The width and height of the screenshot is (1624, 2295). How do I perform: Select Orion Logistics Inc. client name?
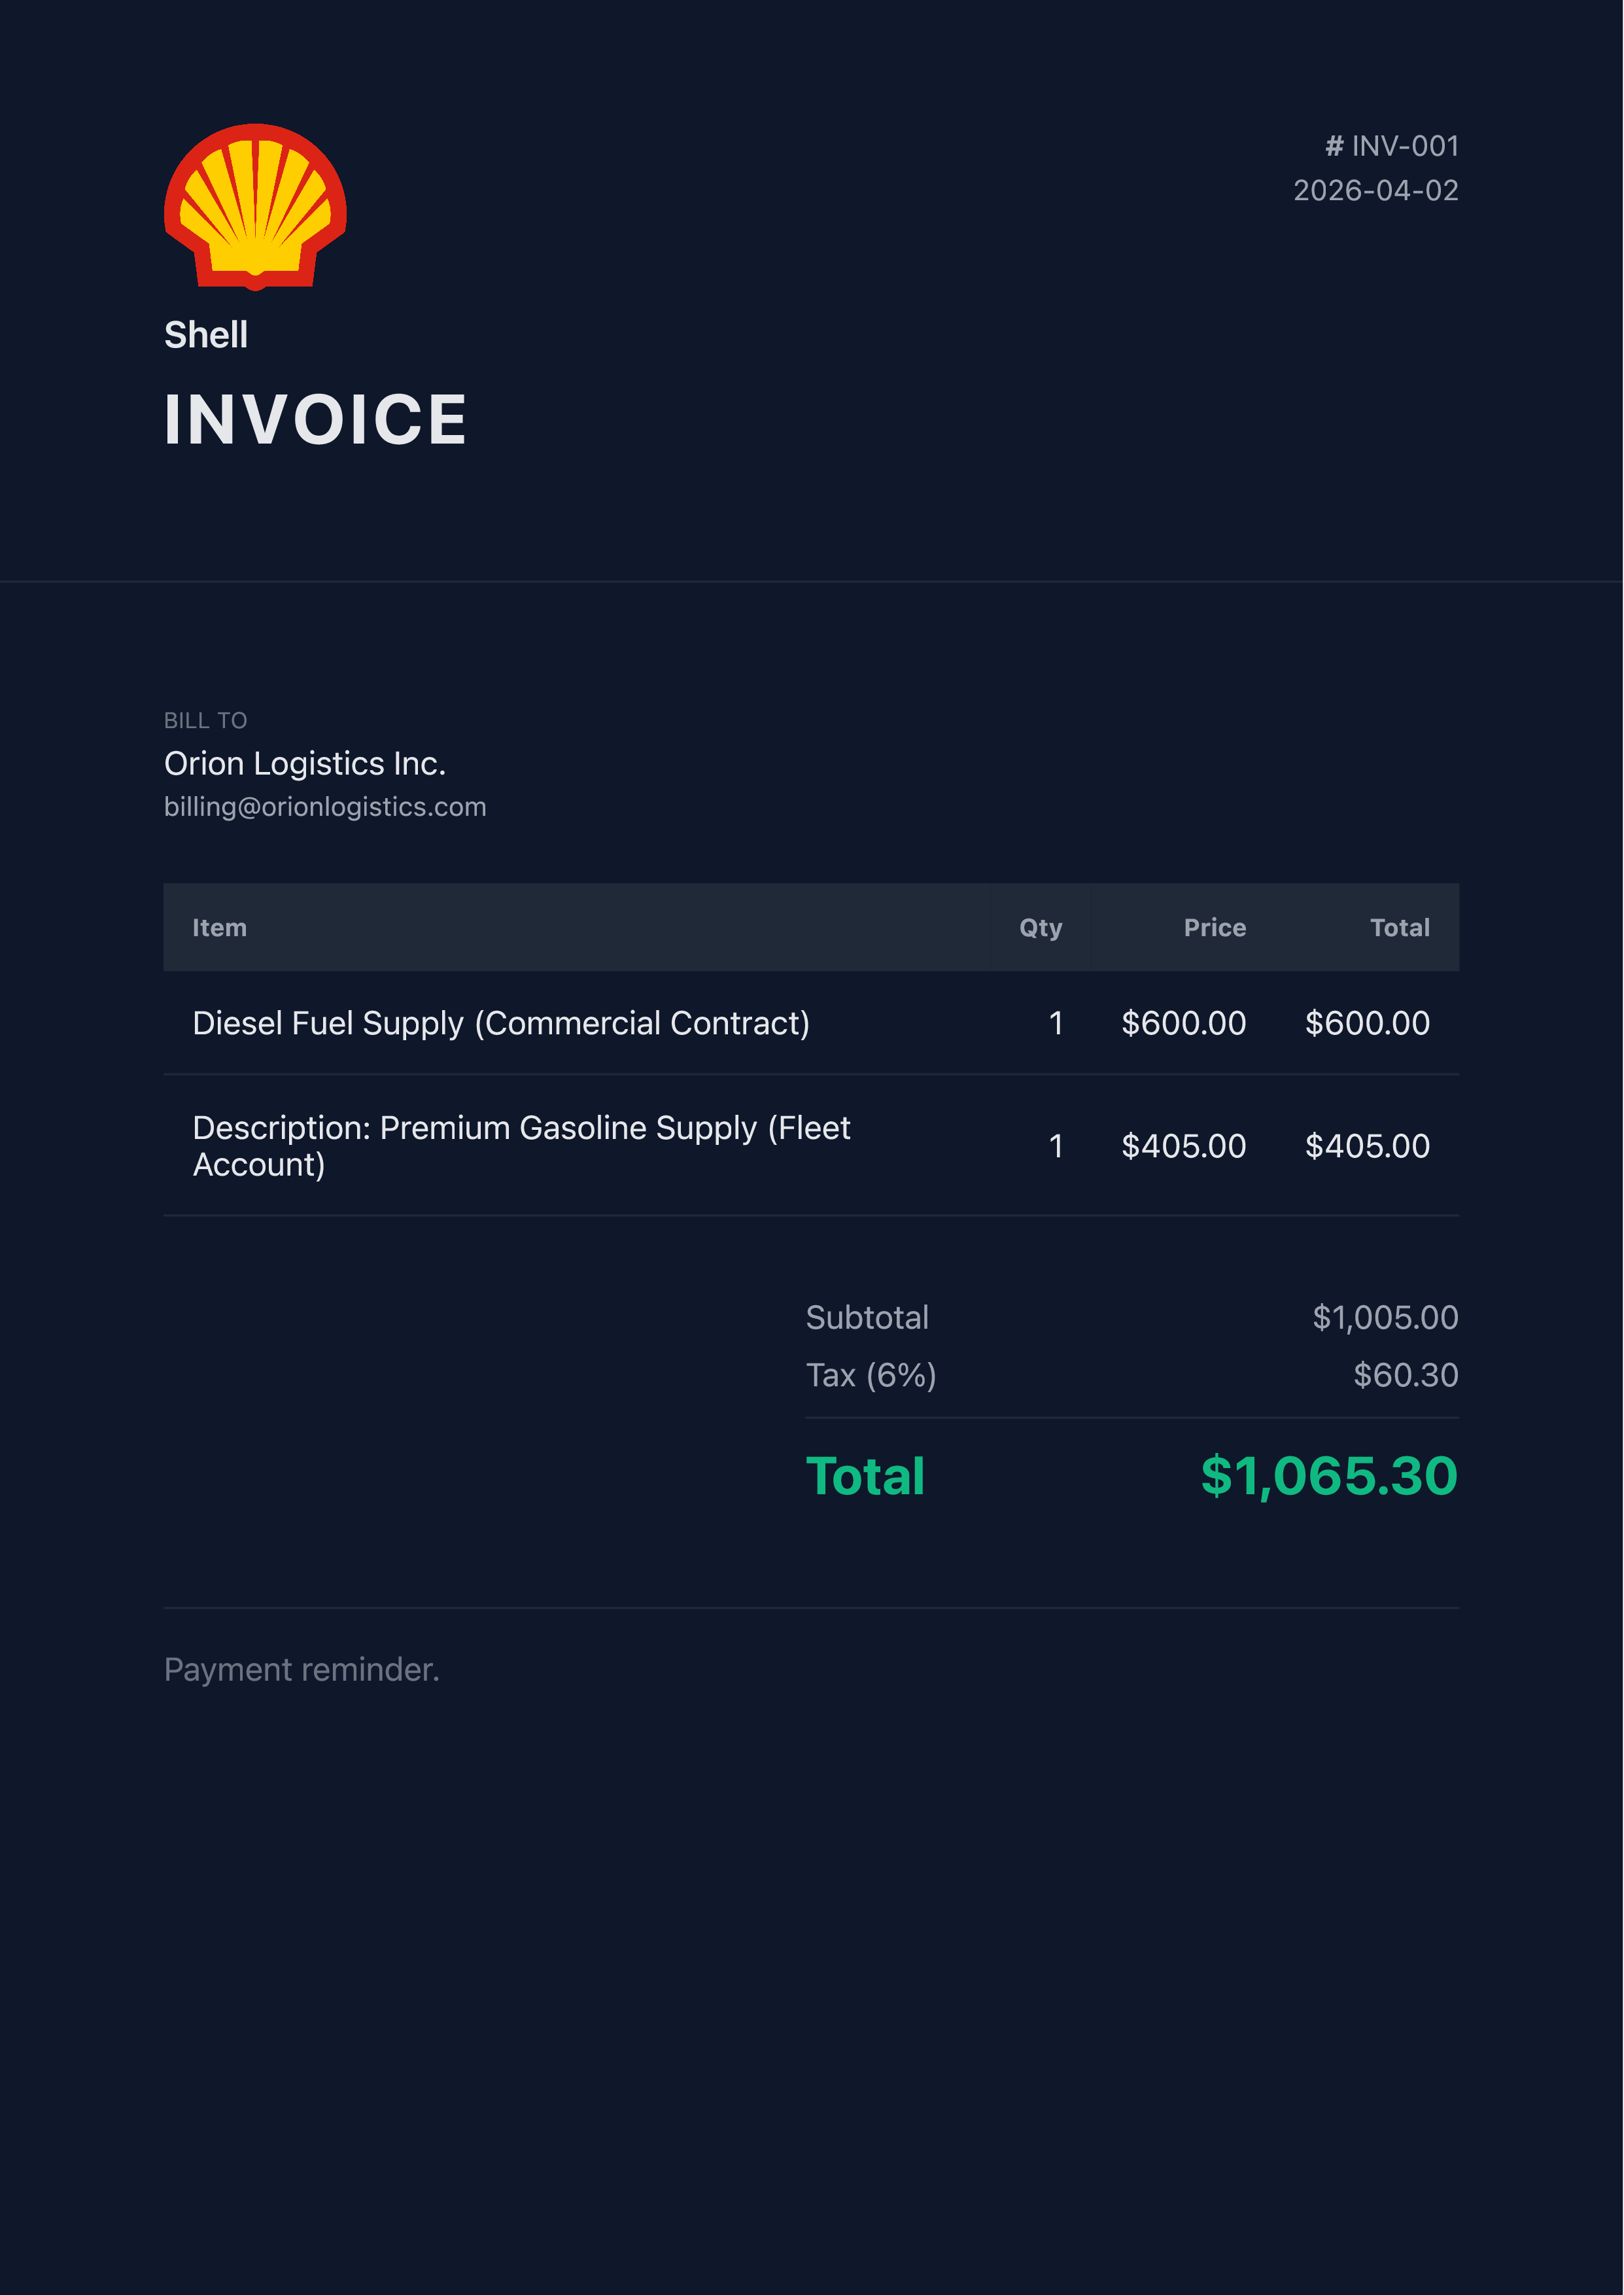[305, 763]
